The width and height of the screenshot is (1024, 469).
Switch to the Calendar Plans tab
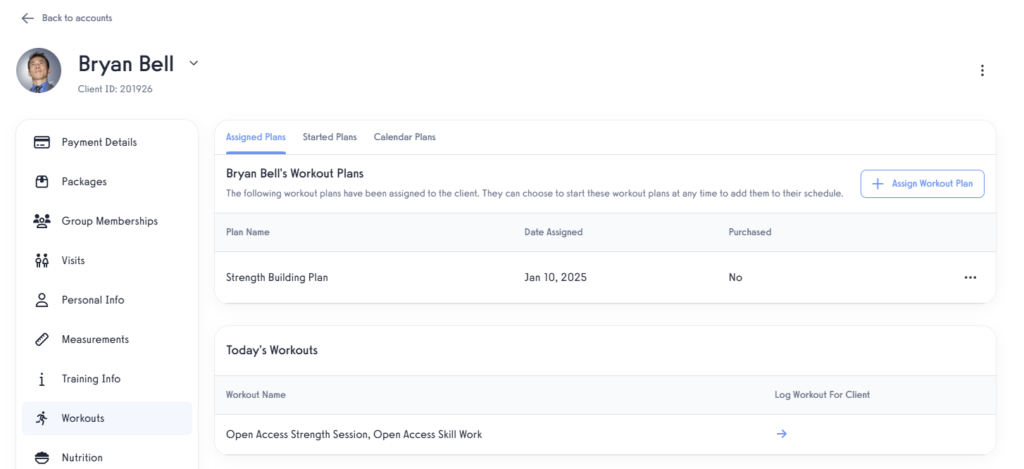point(404,137)
